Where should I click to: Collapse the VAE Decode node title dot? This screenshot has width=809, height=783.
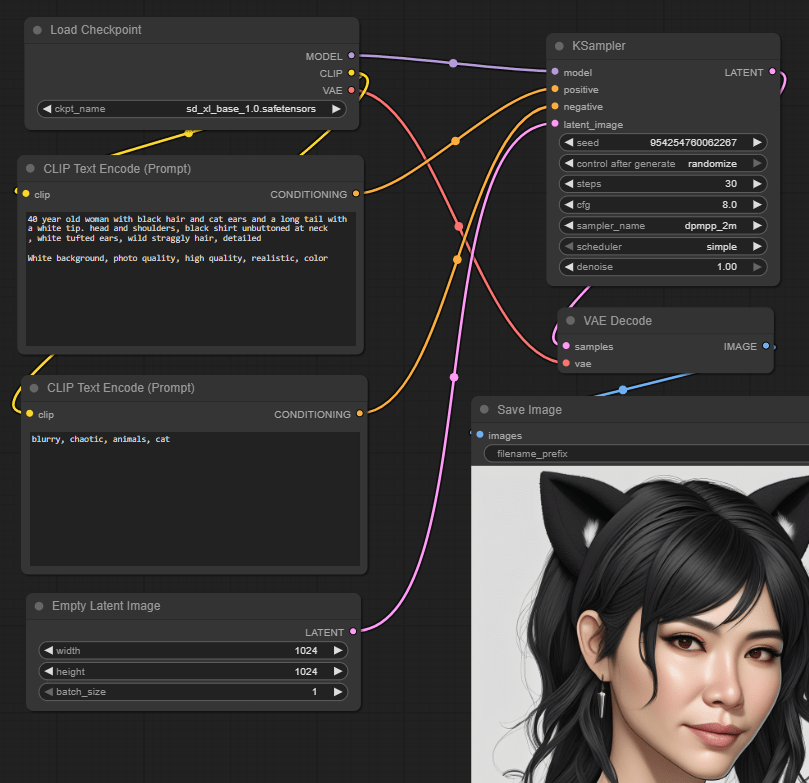tap(570, 321)
